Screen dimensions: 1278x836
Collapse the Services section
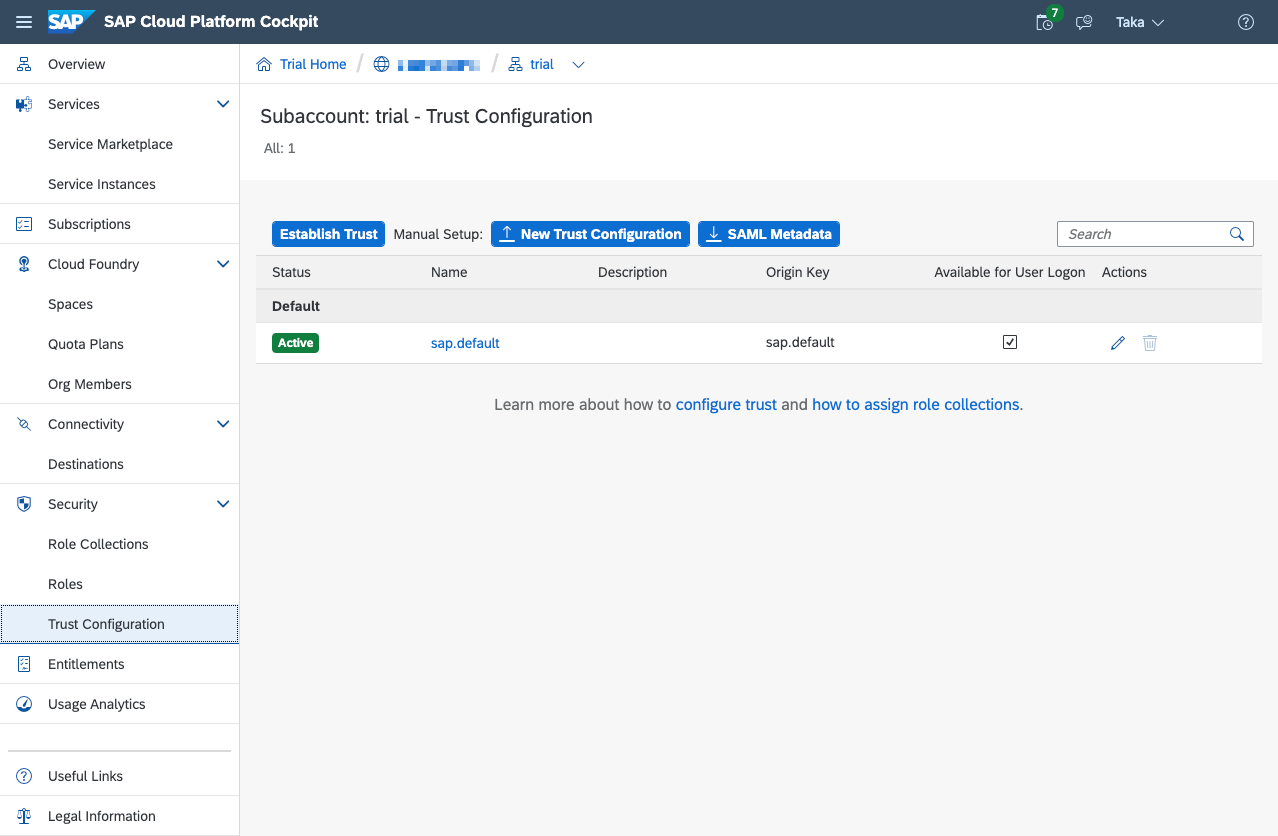[223, 104]
